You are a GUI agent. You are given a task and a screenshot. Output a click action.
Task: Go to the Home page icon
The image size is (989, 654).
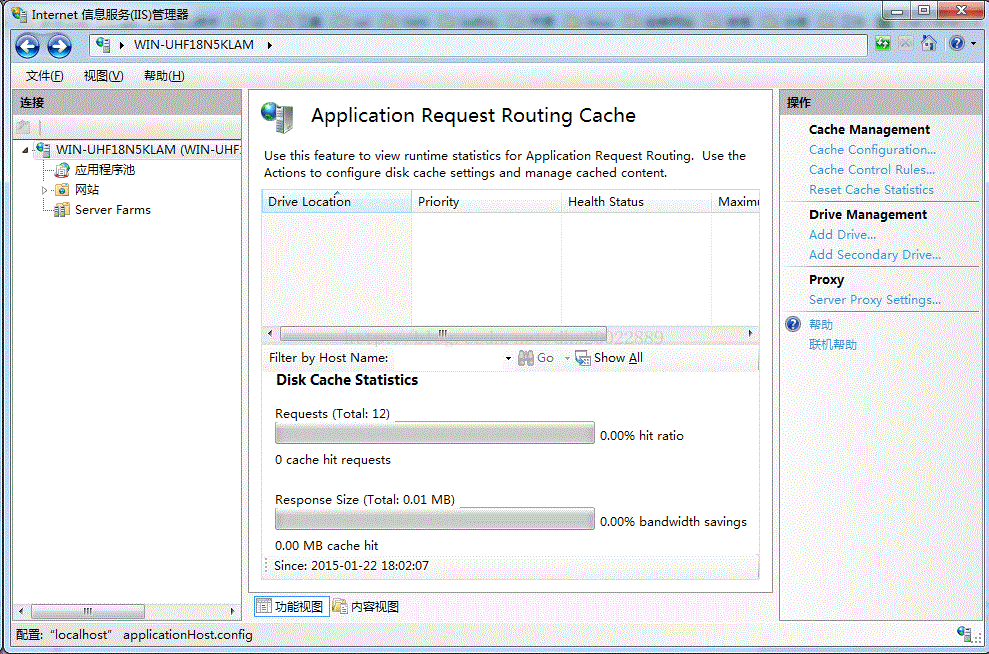coord(928,44)
